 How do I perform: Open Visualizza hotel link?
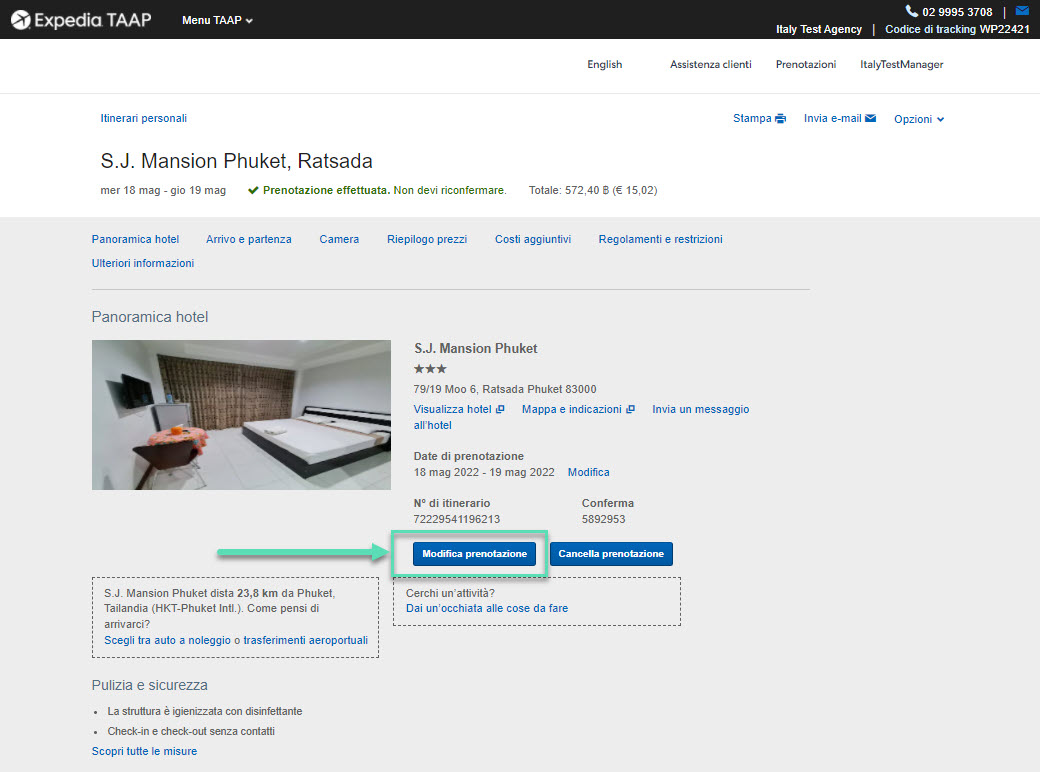pos(452,409)
